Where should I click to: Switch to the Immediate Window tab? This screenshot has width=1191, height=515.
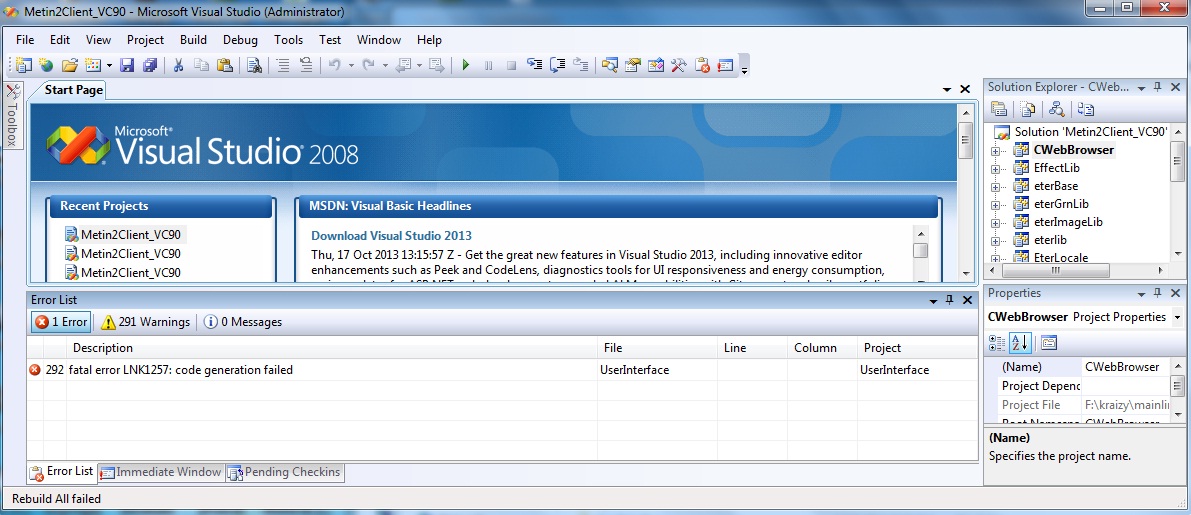point(160,472)
